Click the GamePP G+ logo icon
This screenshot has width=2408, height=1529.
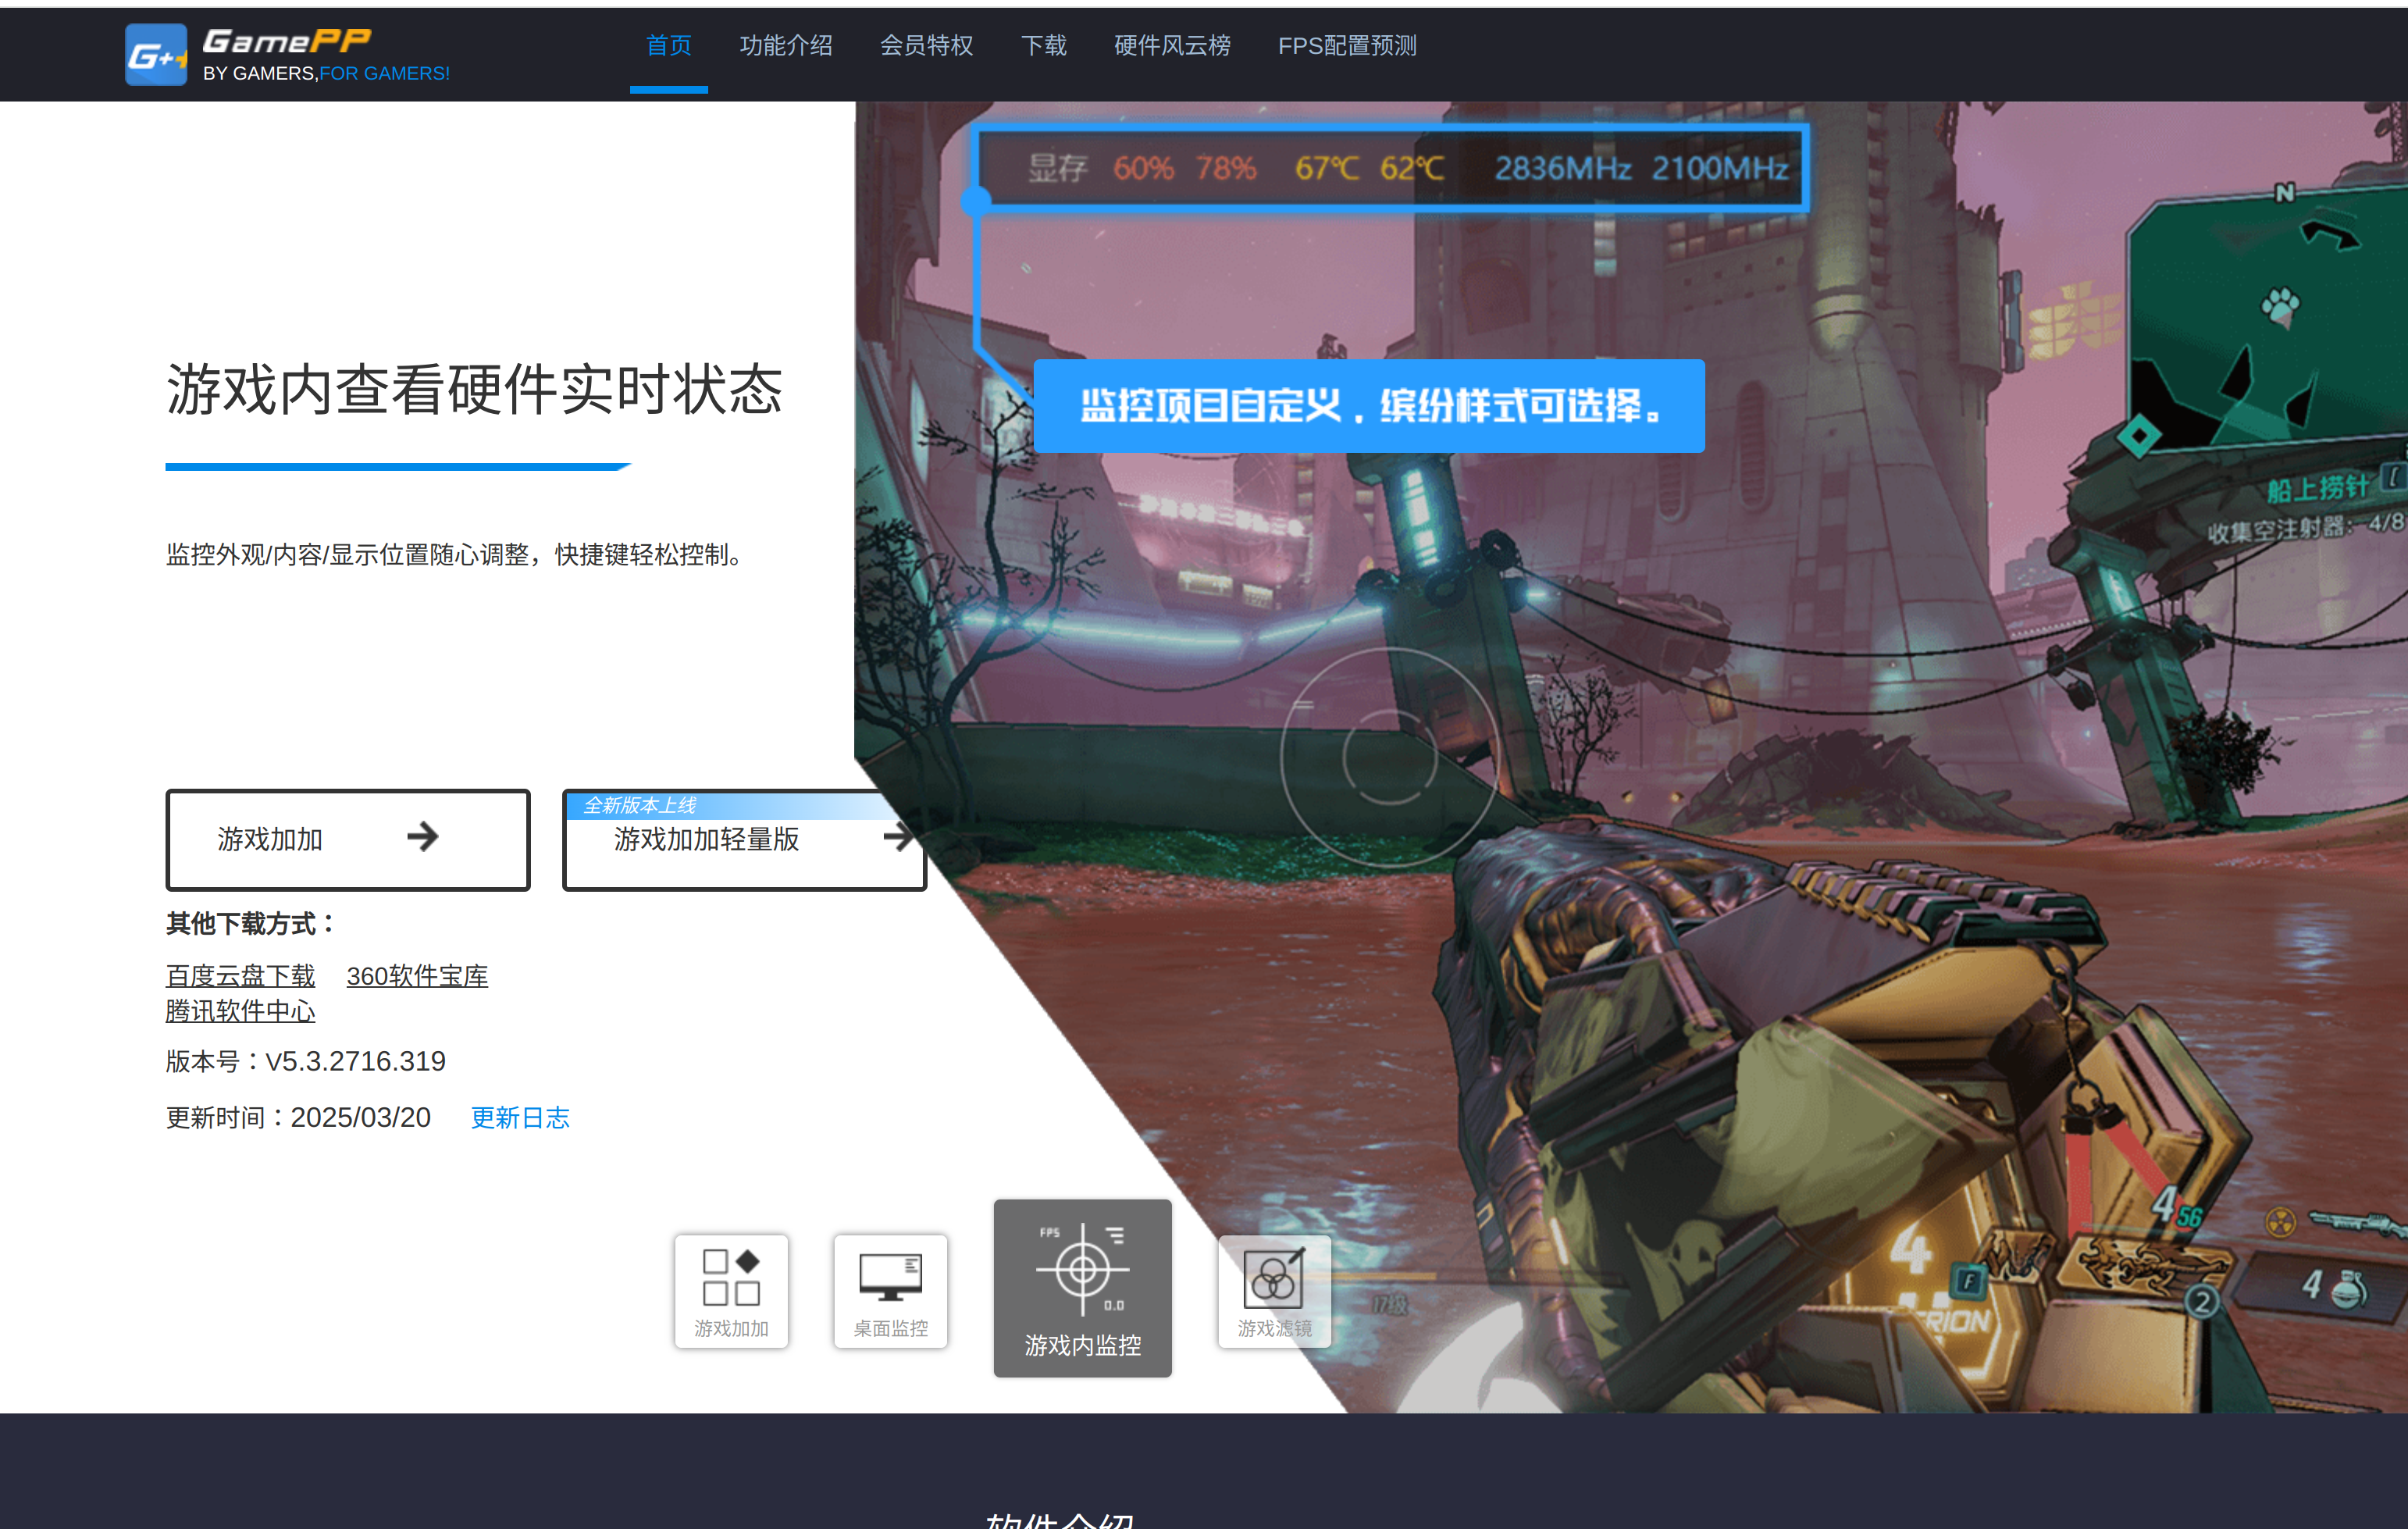point(156,55)
